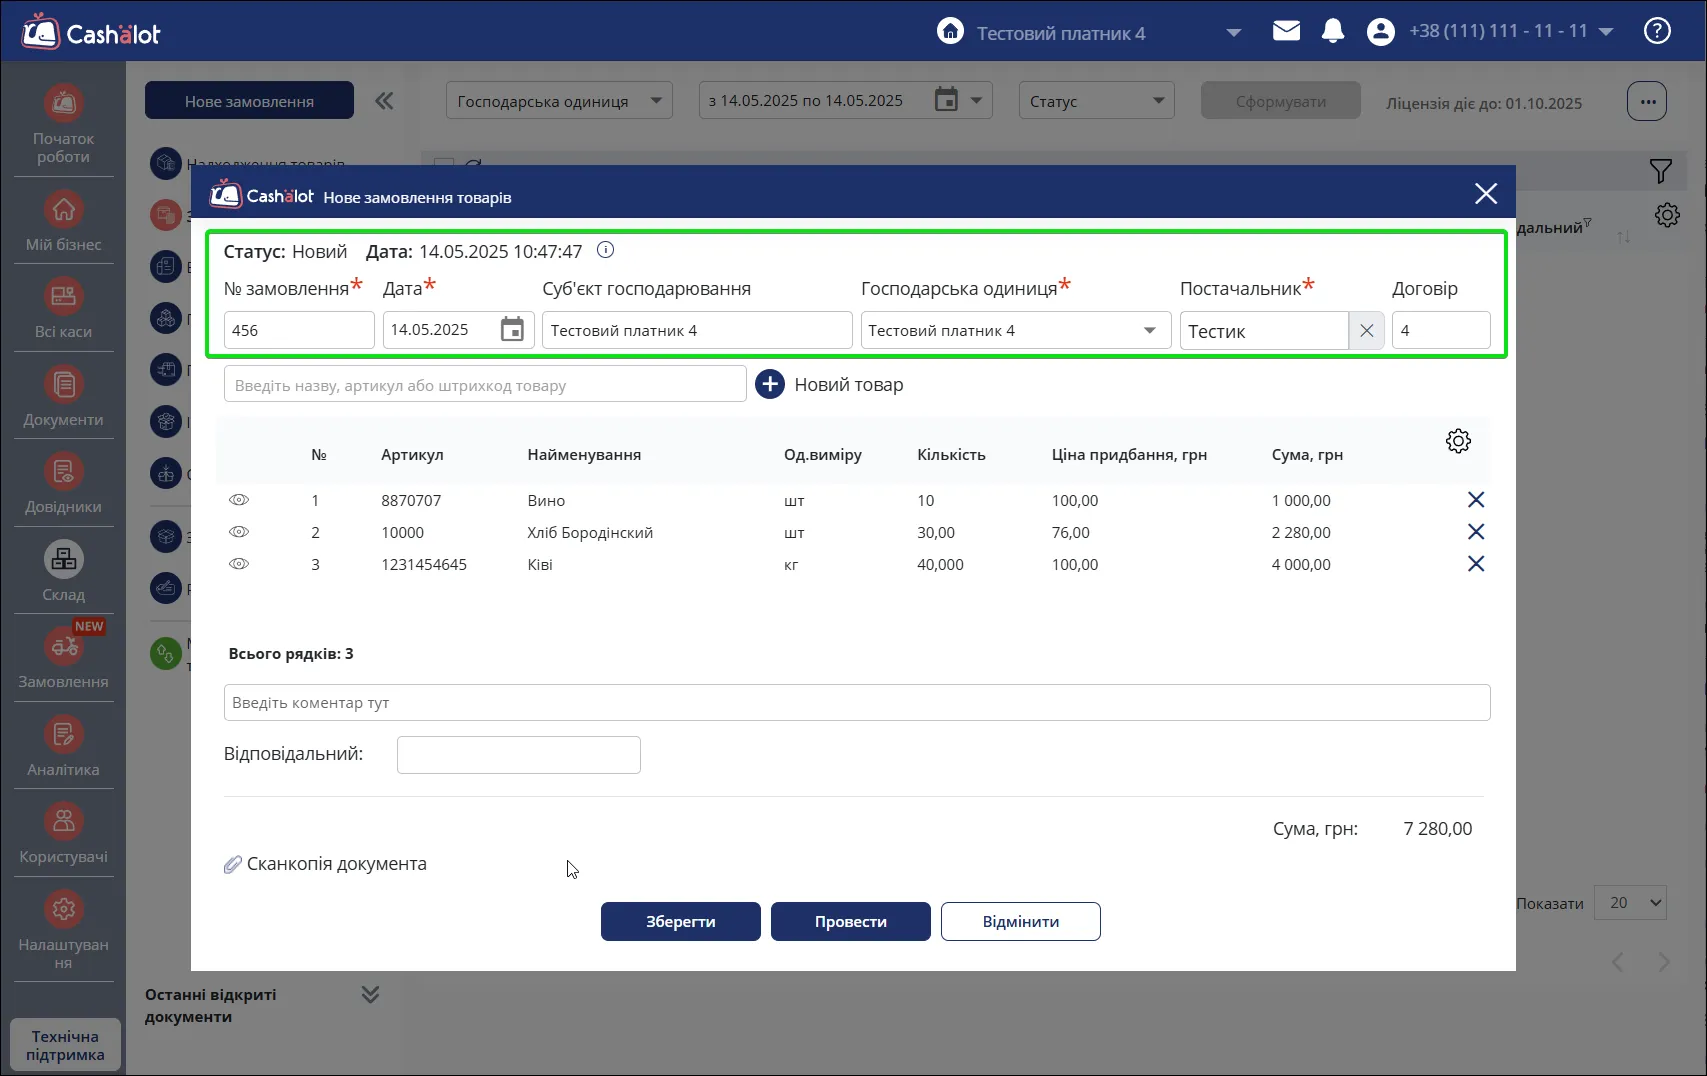
Task: Toggle eye icon for Ківі row
Action: pyautogui.click(x=239, y=564)
